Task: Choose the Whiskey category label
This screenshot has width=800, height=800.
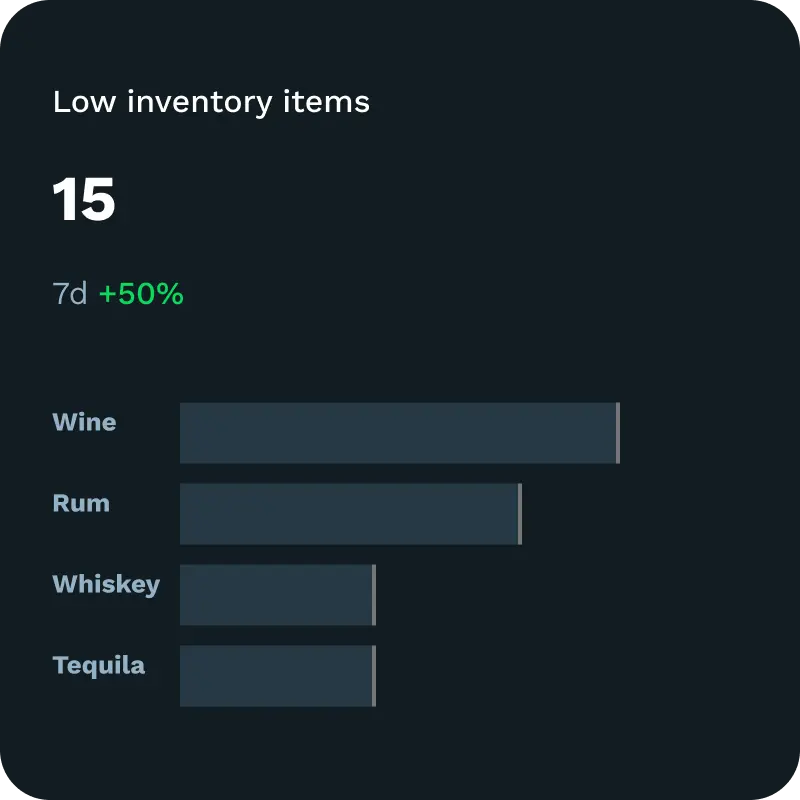Action: [106, 584]
